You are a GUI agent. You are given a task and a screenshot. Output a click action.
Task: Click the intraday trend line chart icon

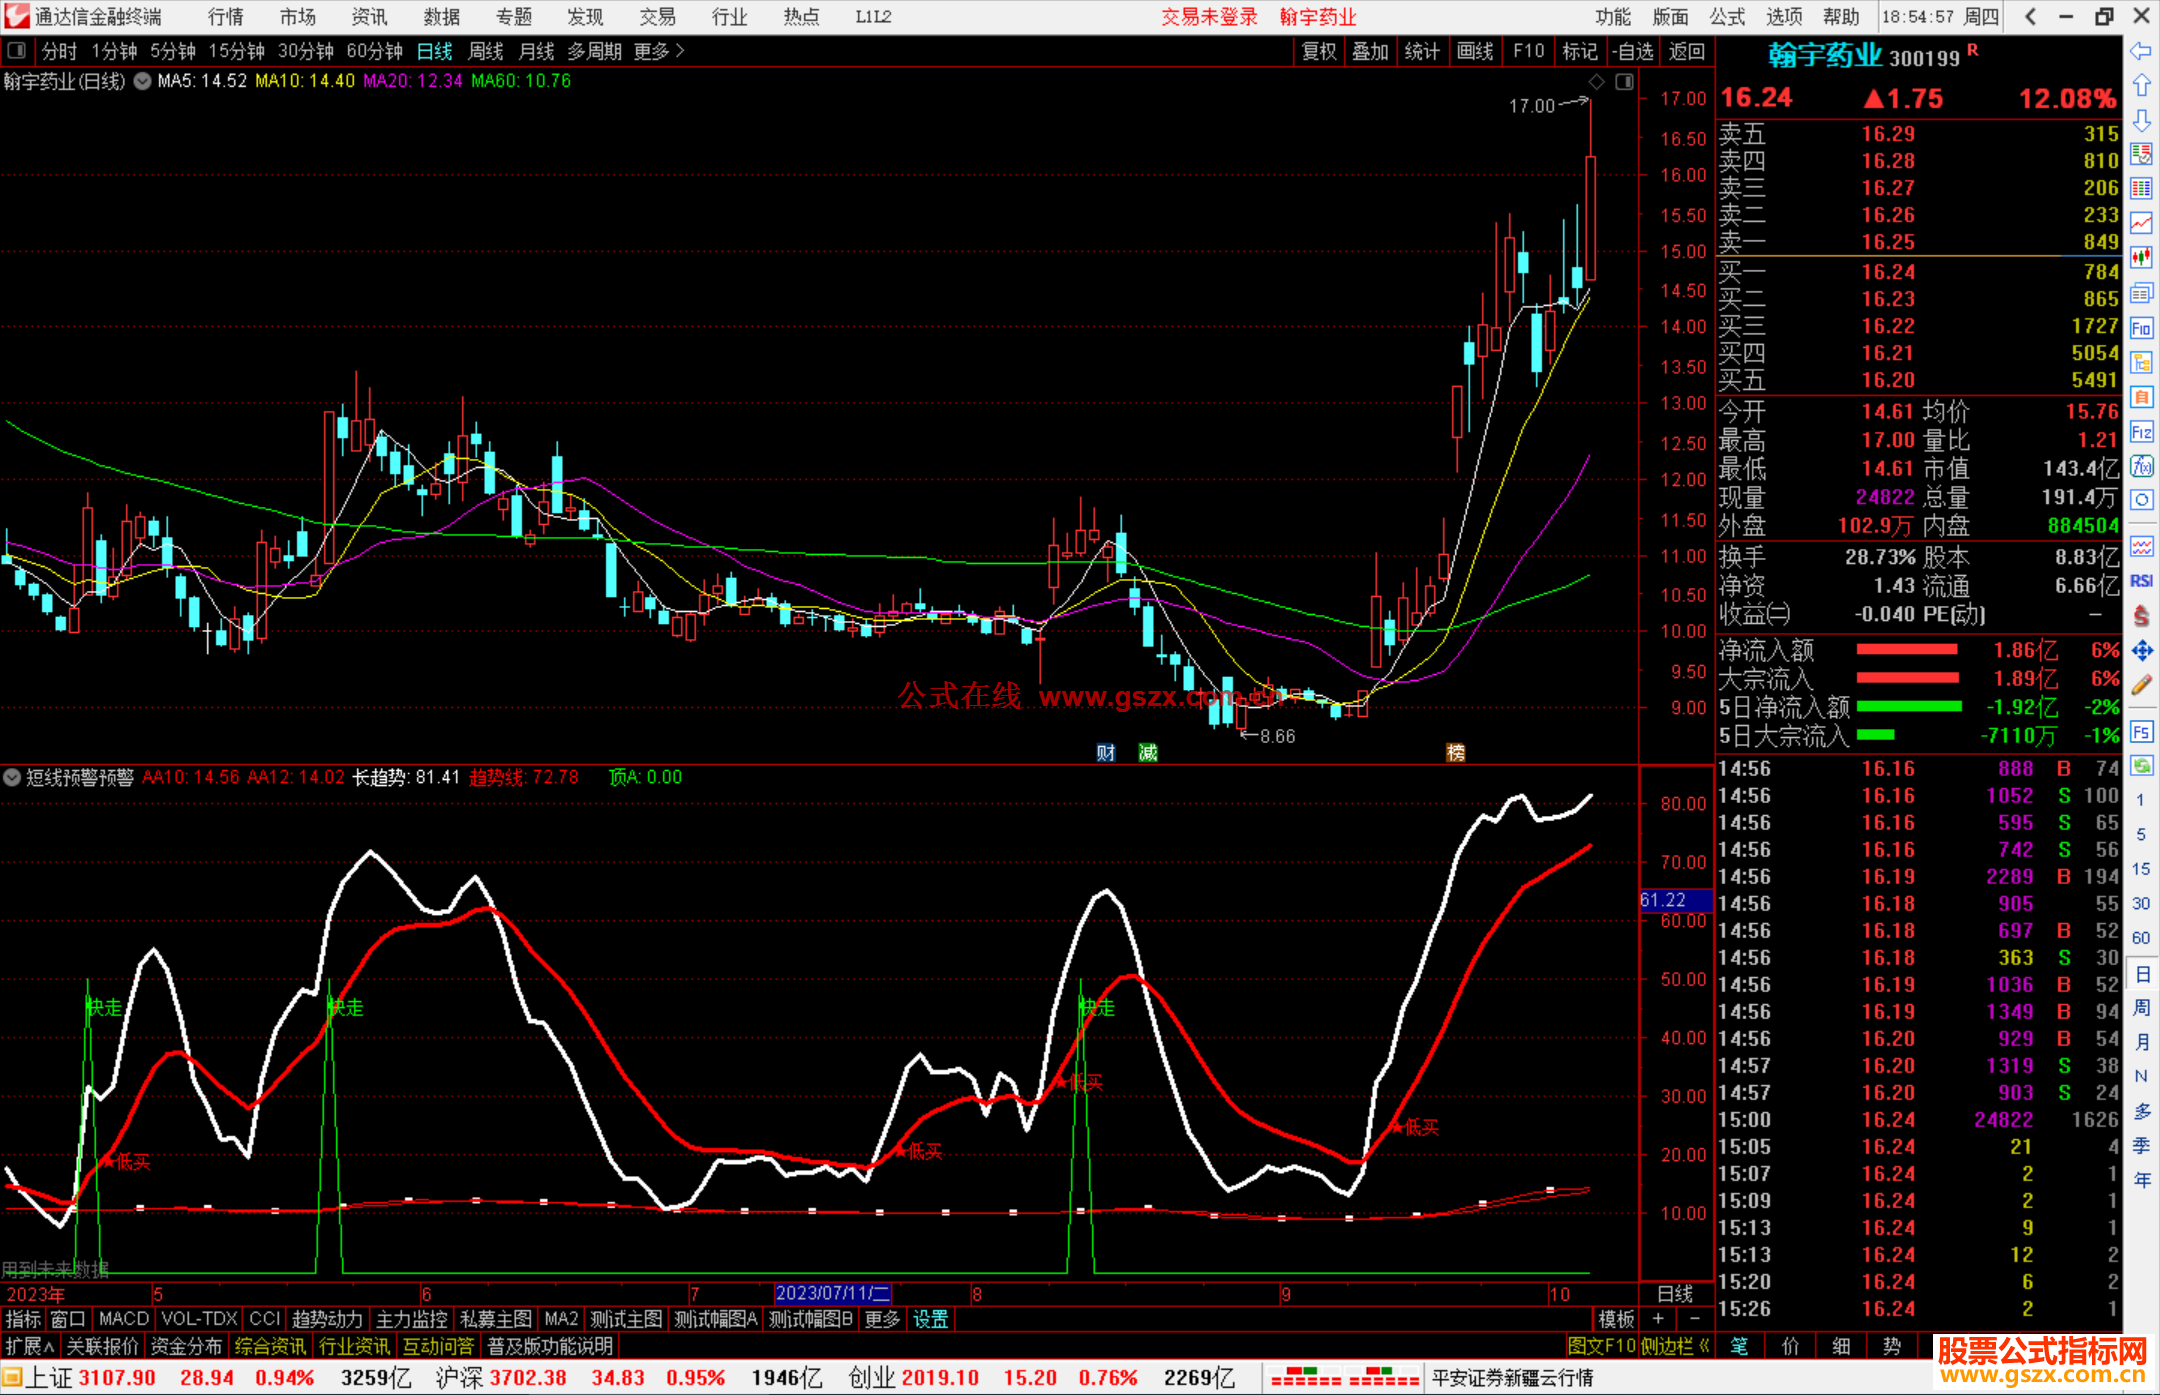(2141, 223)
